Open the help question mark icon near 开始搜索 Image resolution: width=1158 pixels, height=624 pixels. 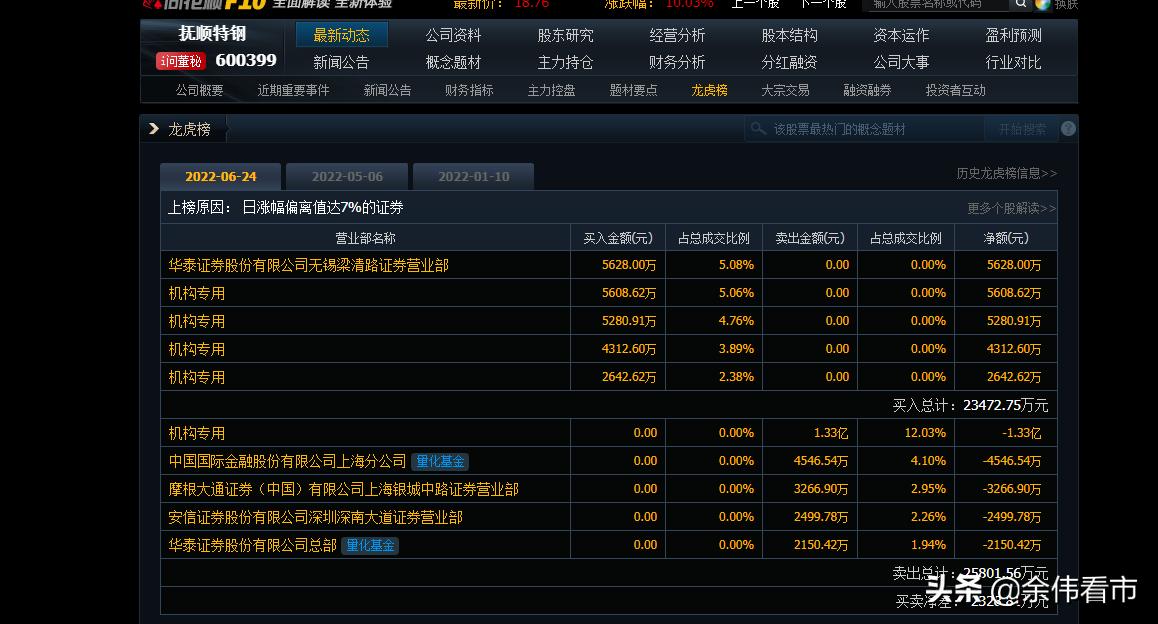(1068, 128)
